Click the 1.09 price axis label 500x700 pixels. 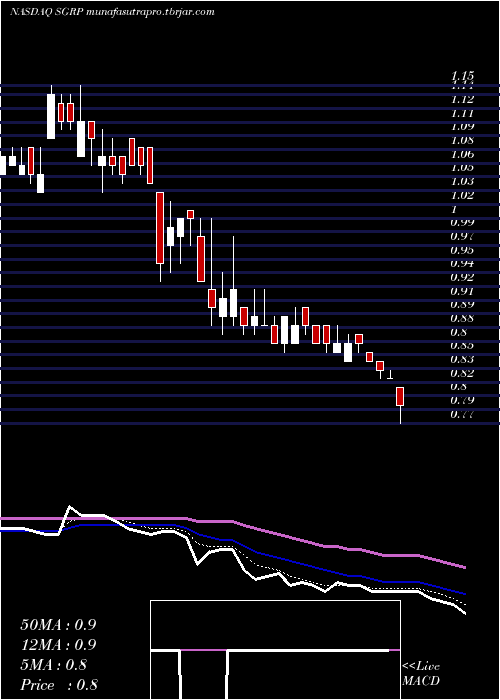[x=462, y=126]
